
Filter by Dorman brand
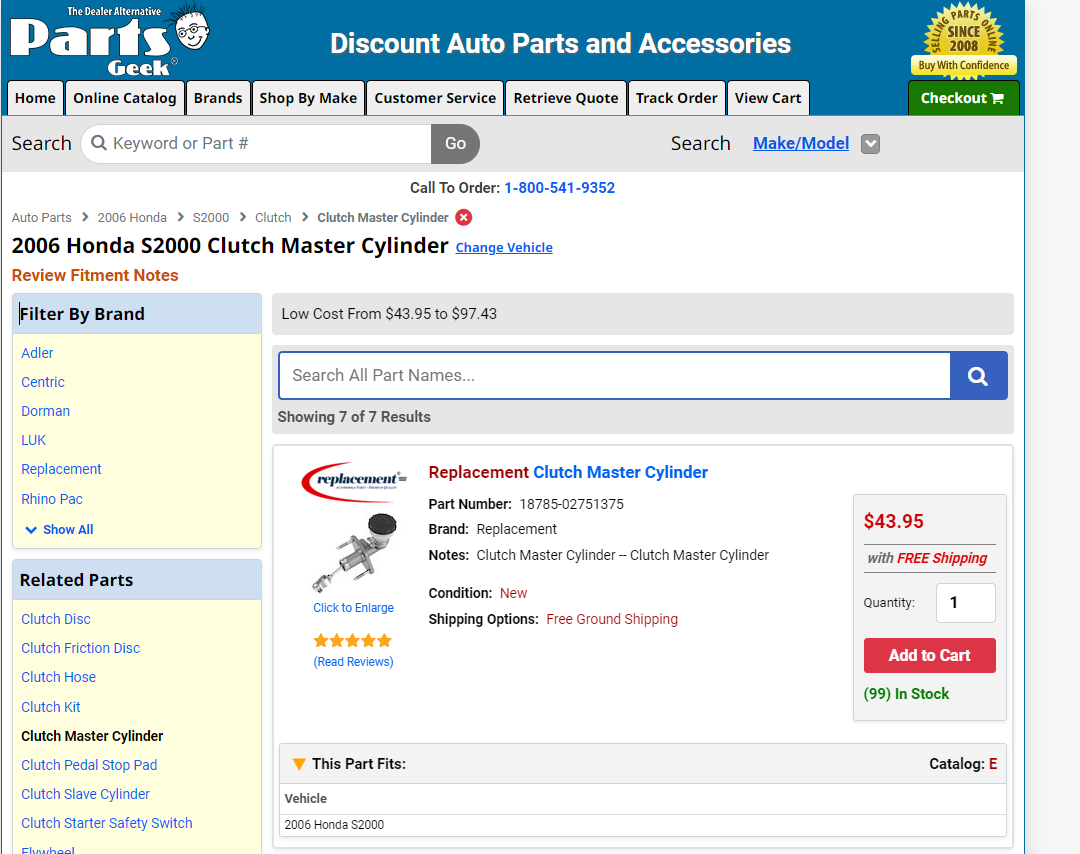(46, 411)
